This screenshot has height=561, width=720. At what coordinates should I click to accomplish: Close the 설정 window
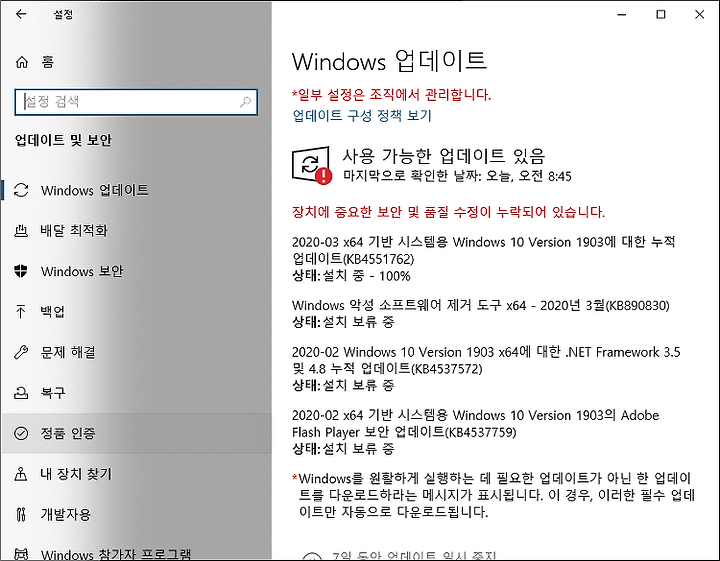699,15
